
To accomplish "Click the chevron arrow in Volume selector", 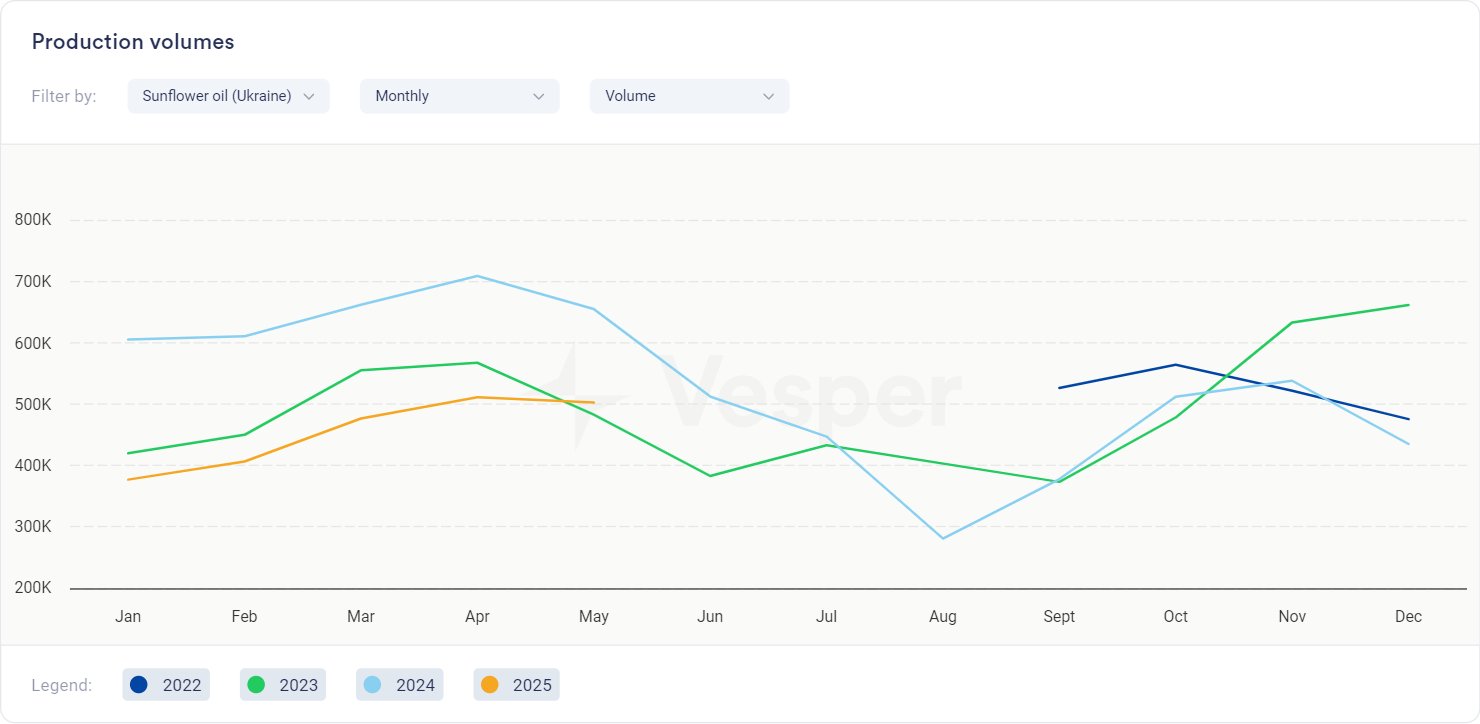I will tap(769, 96).
